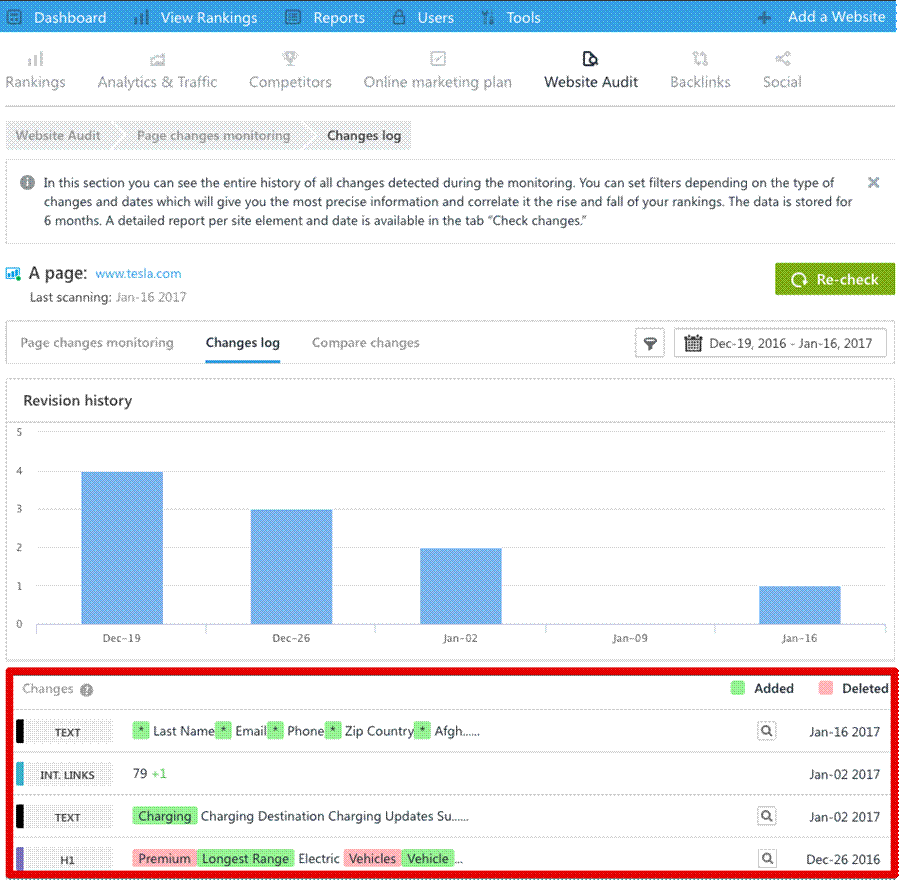Image resolution: width=903 pixels, height=882 pixels.
Task: Click the Changes help question icon
Action: pyautogui.click(x=87, y=689)
